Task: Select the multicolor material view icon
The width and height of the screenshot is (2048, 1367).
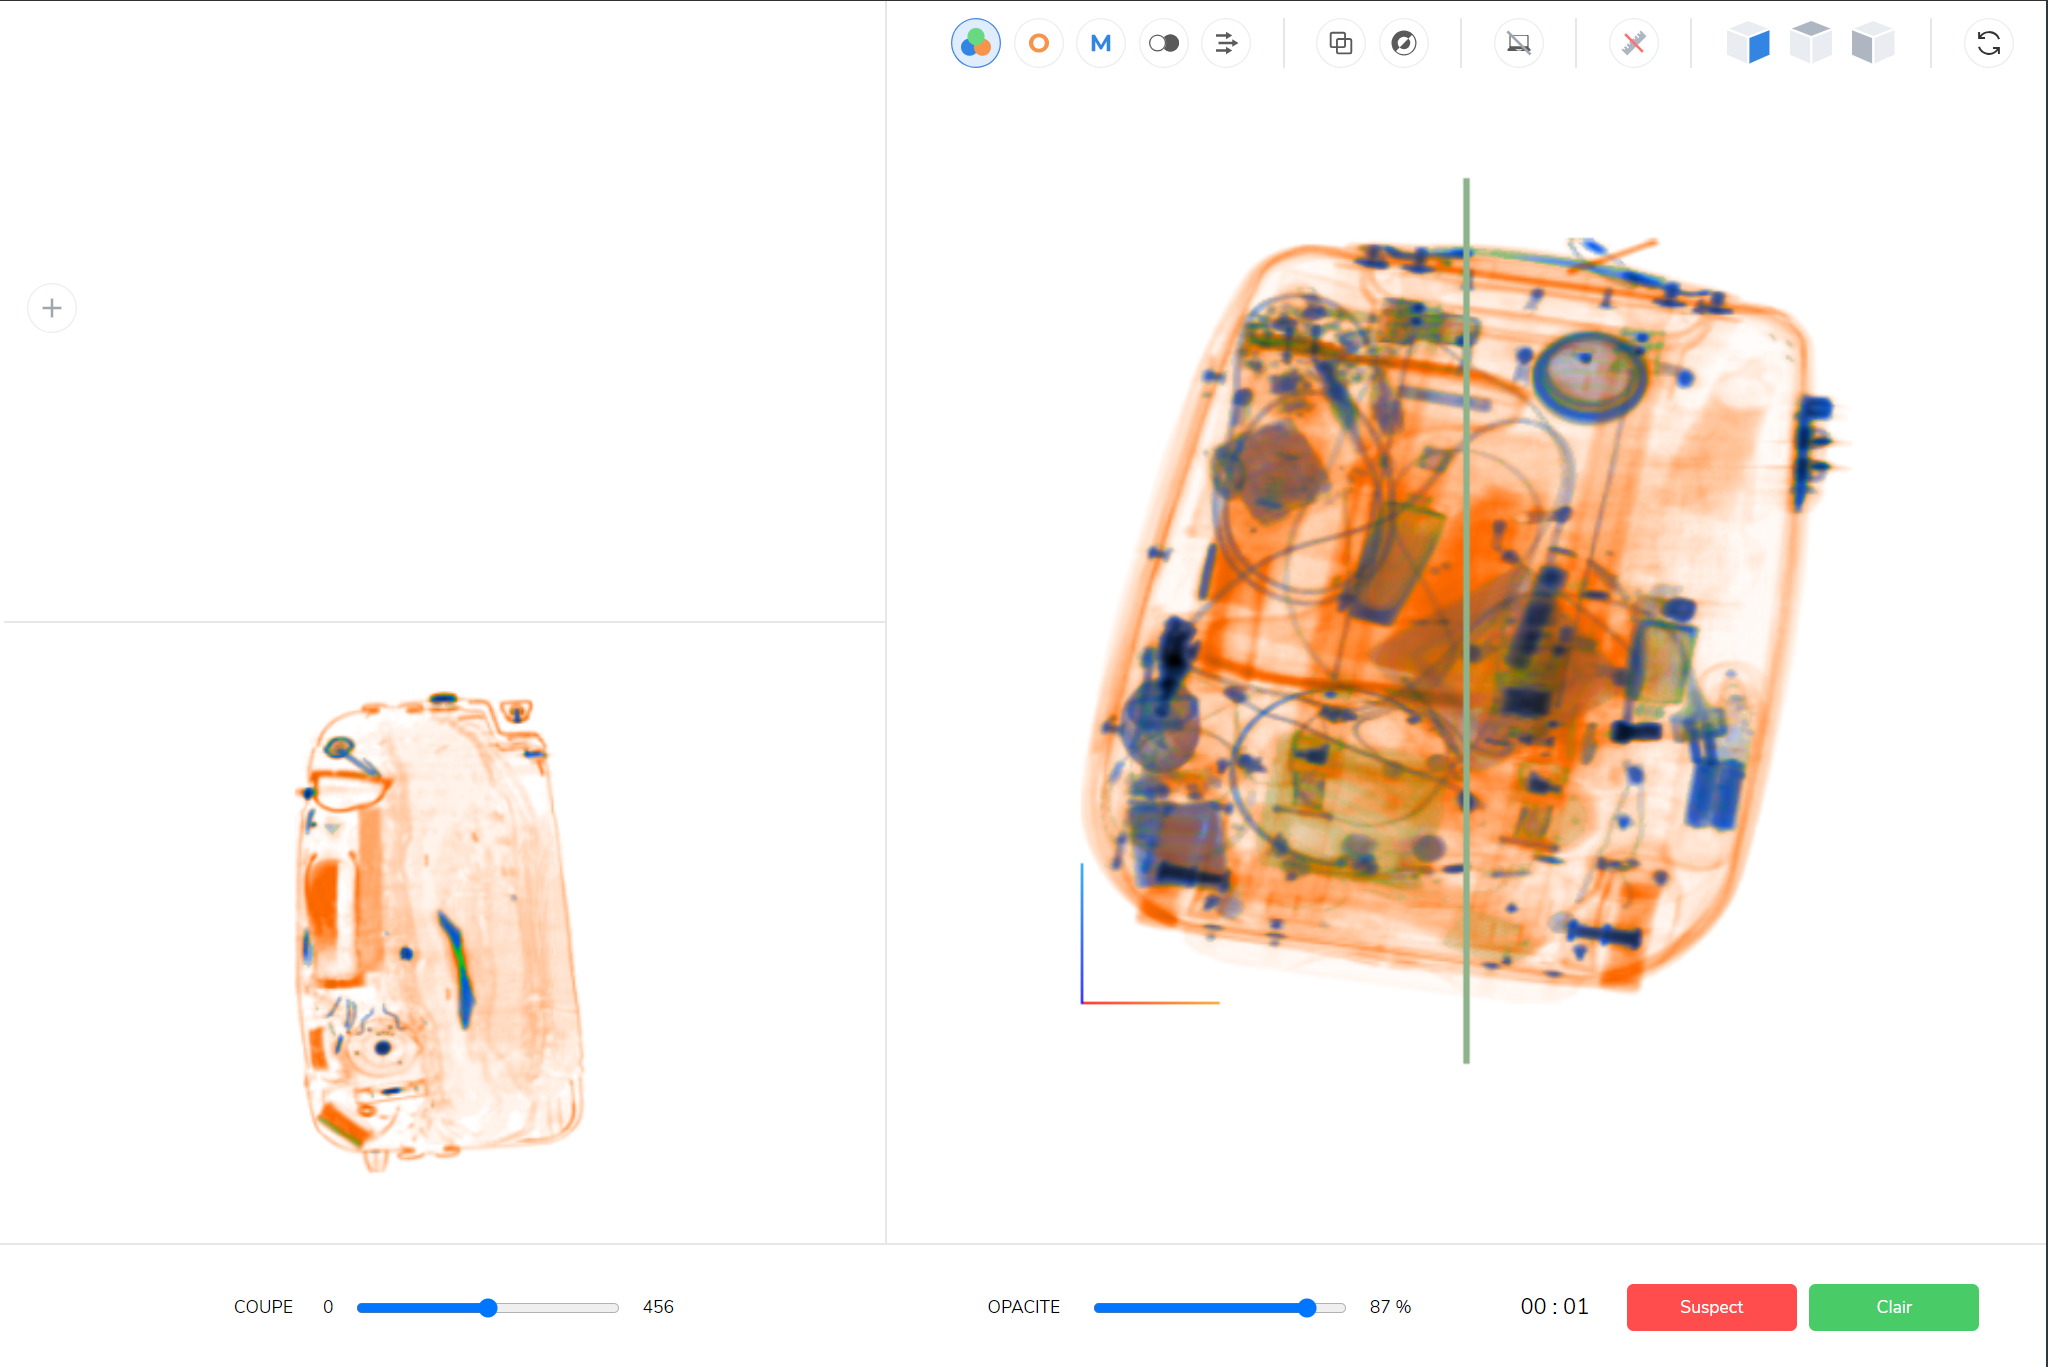Action: (x=975, y=43)
